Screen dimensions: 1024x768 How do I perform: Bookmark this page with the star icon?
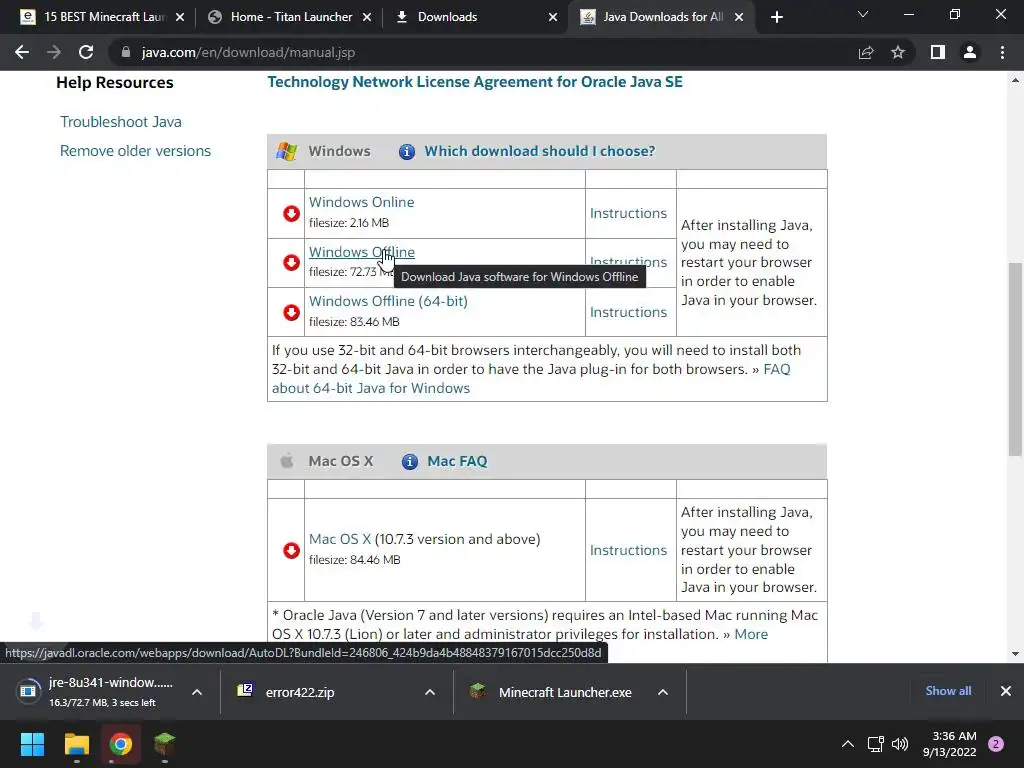pyautogui.click(x=898, y=52)
